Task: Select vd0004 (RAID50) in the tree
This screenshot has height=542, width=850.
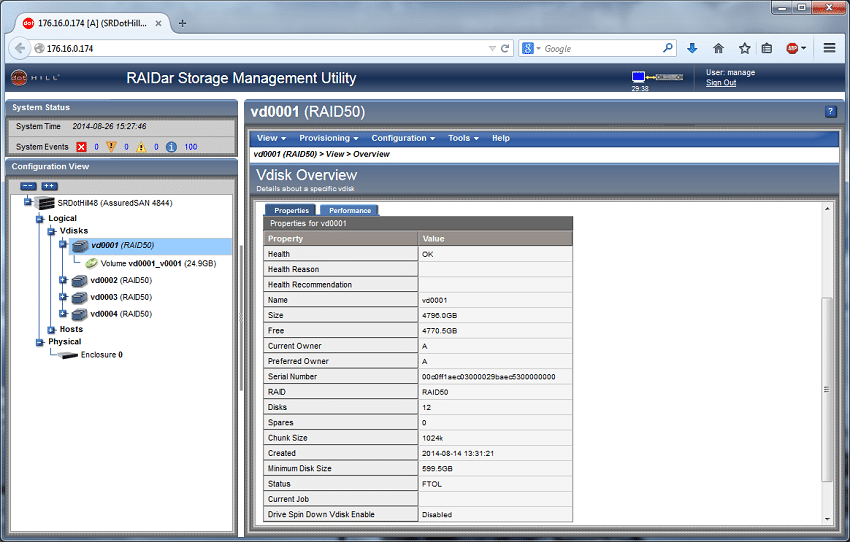Action: pyautogui.click(x=121, y=314)
